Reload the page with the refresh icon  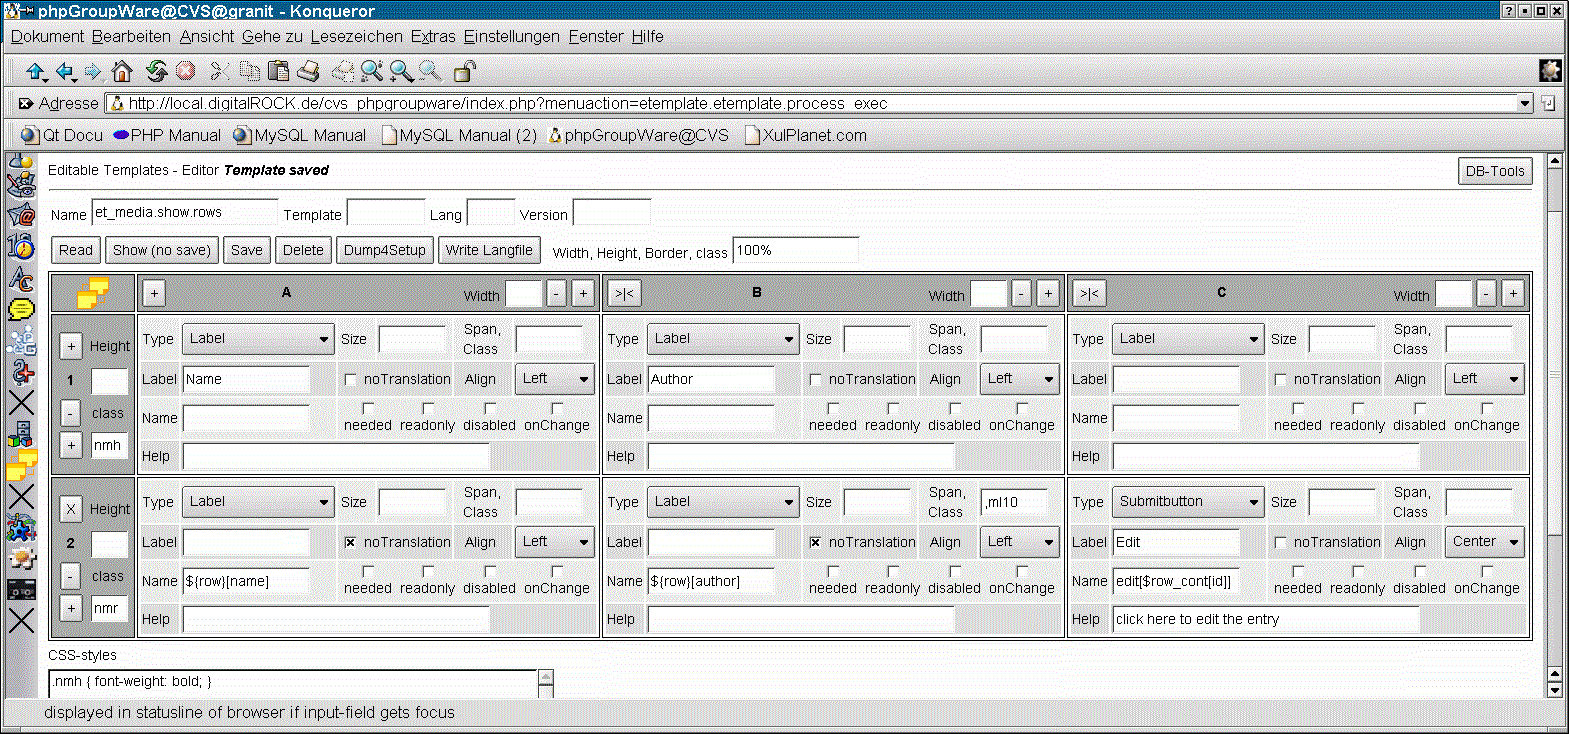156,71
